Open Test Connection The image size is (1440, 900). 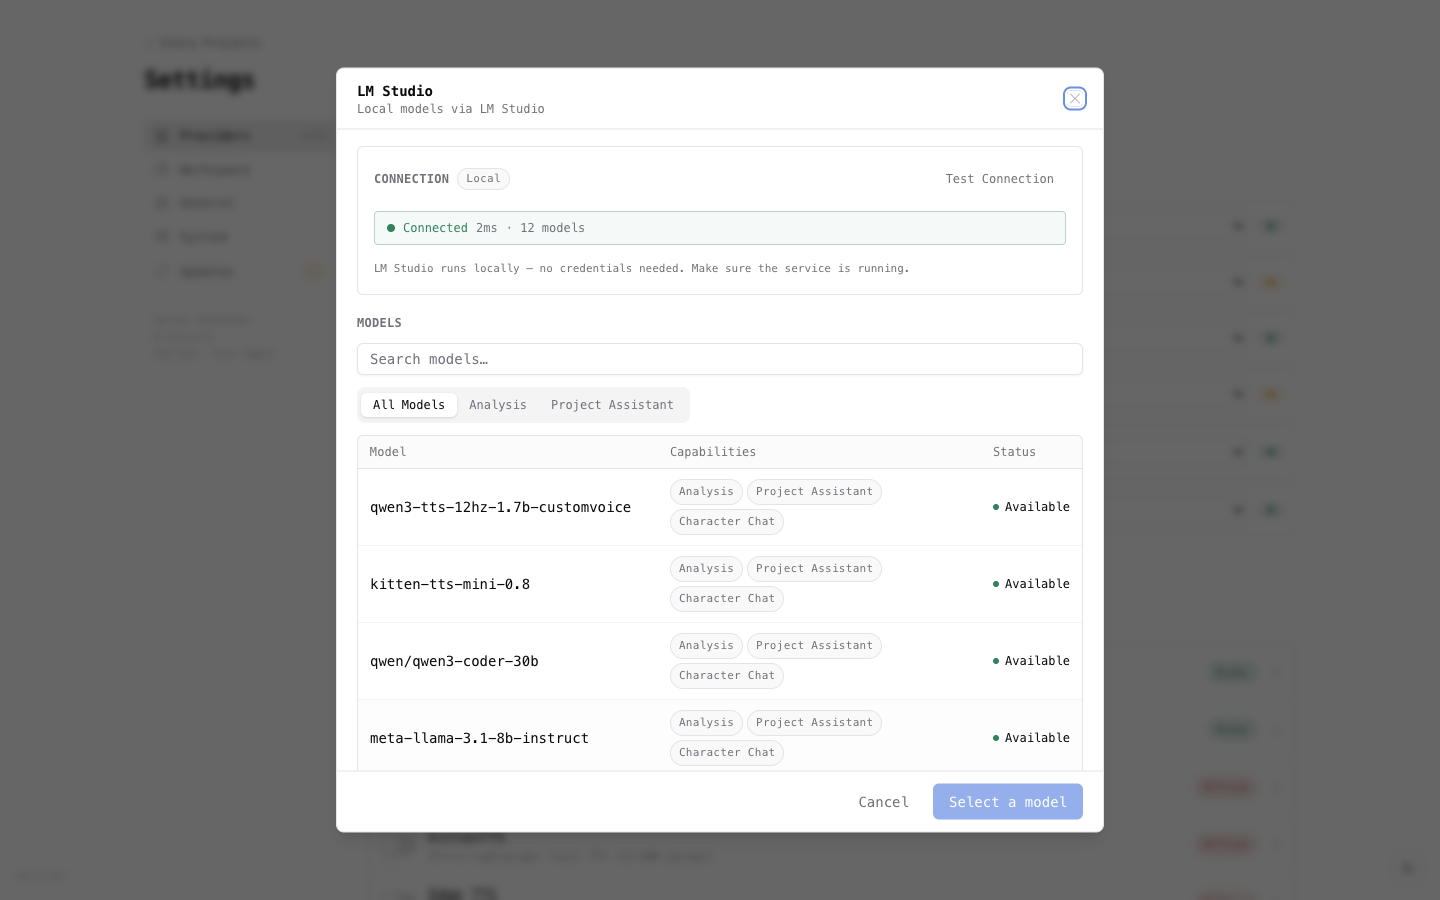999,178
